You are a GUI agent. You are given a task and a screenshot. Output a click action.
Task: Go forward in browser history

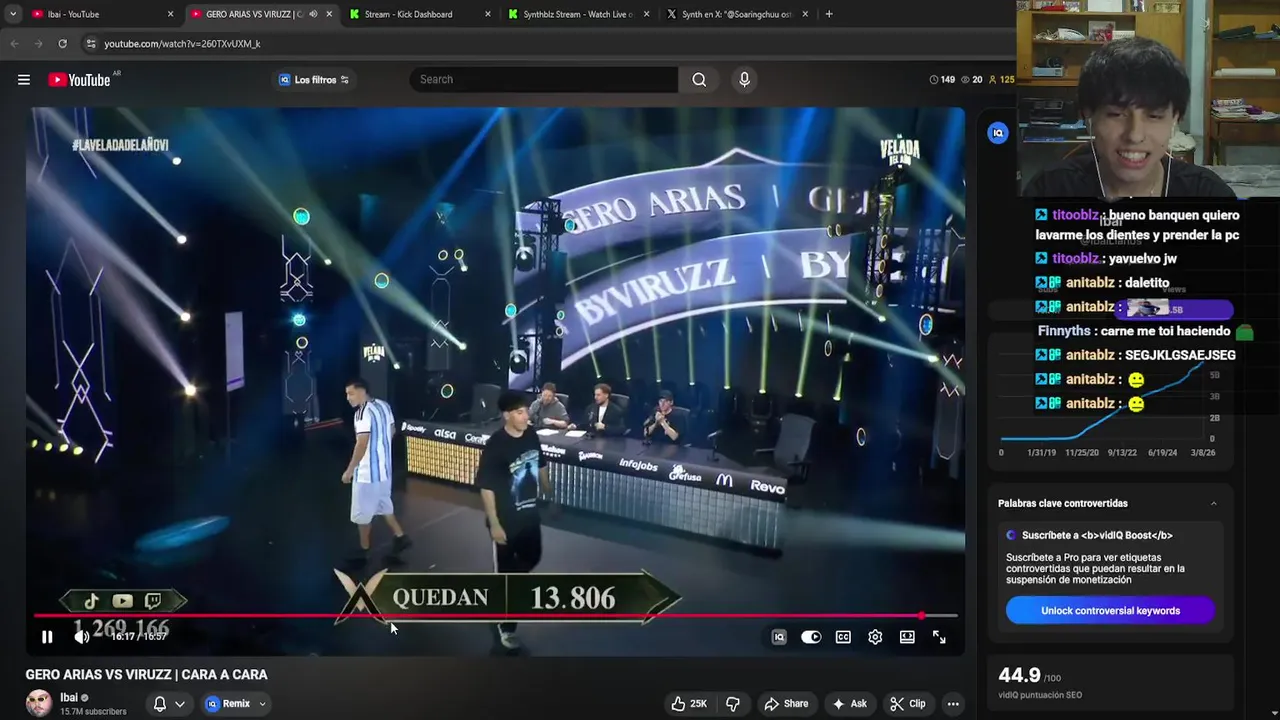38,44
